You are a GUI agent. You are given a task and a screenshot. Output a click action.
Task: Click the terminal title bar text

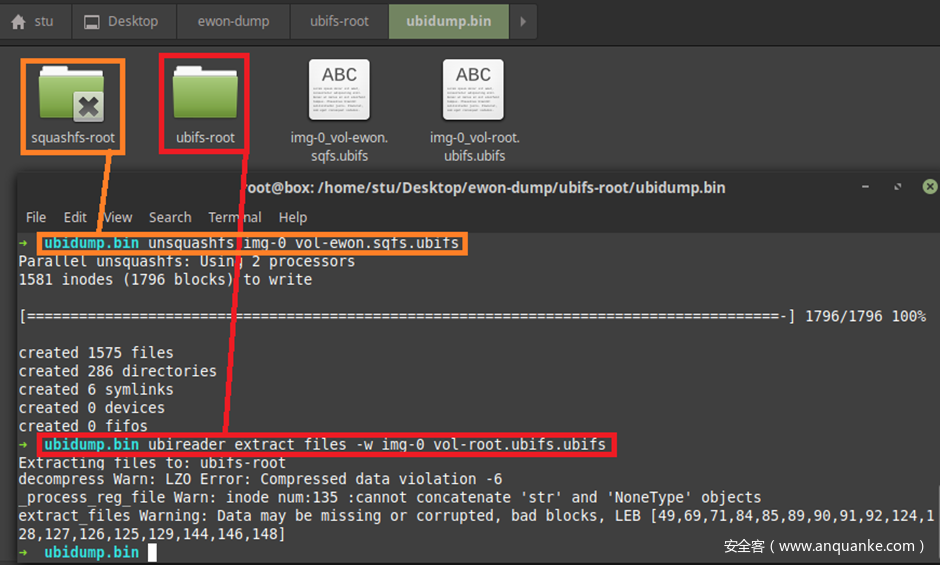click(484, 188)
